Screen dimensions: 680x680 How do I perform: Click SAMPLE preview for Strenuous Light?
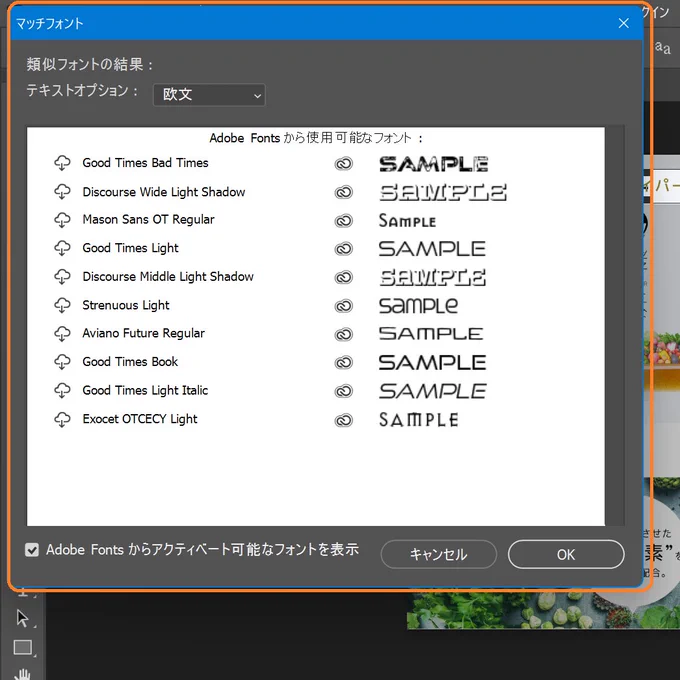(418, 306)
